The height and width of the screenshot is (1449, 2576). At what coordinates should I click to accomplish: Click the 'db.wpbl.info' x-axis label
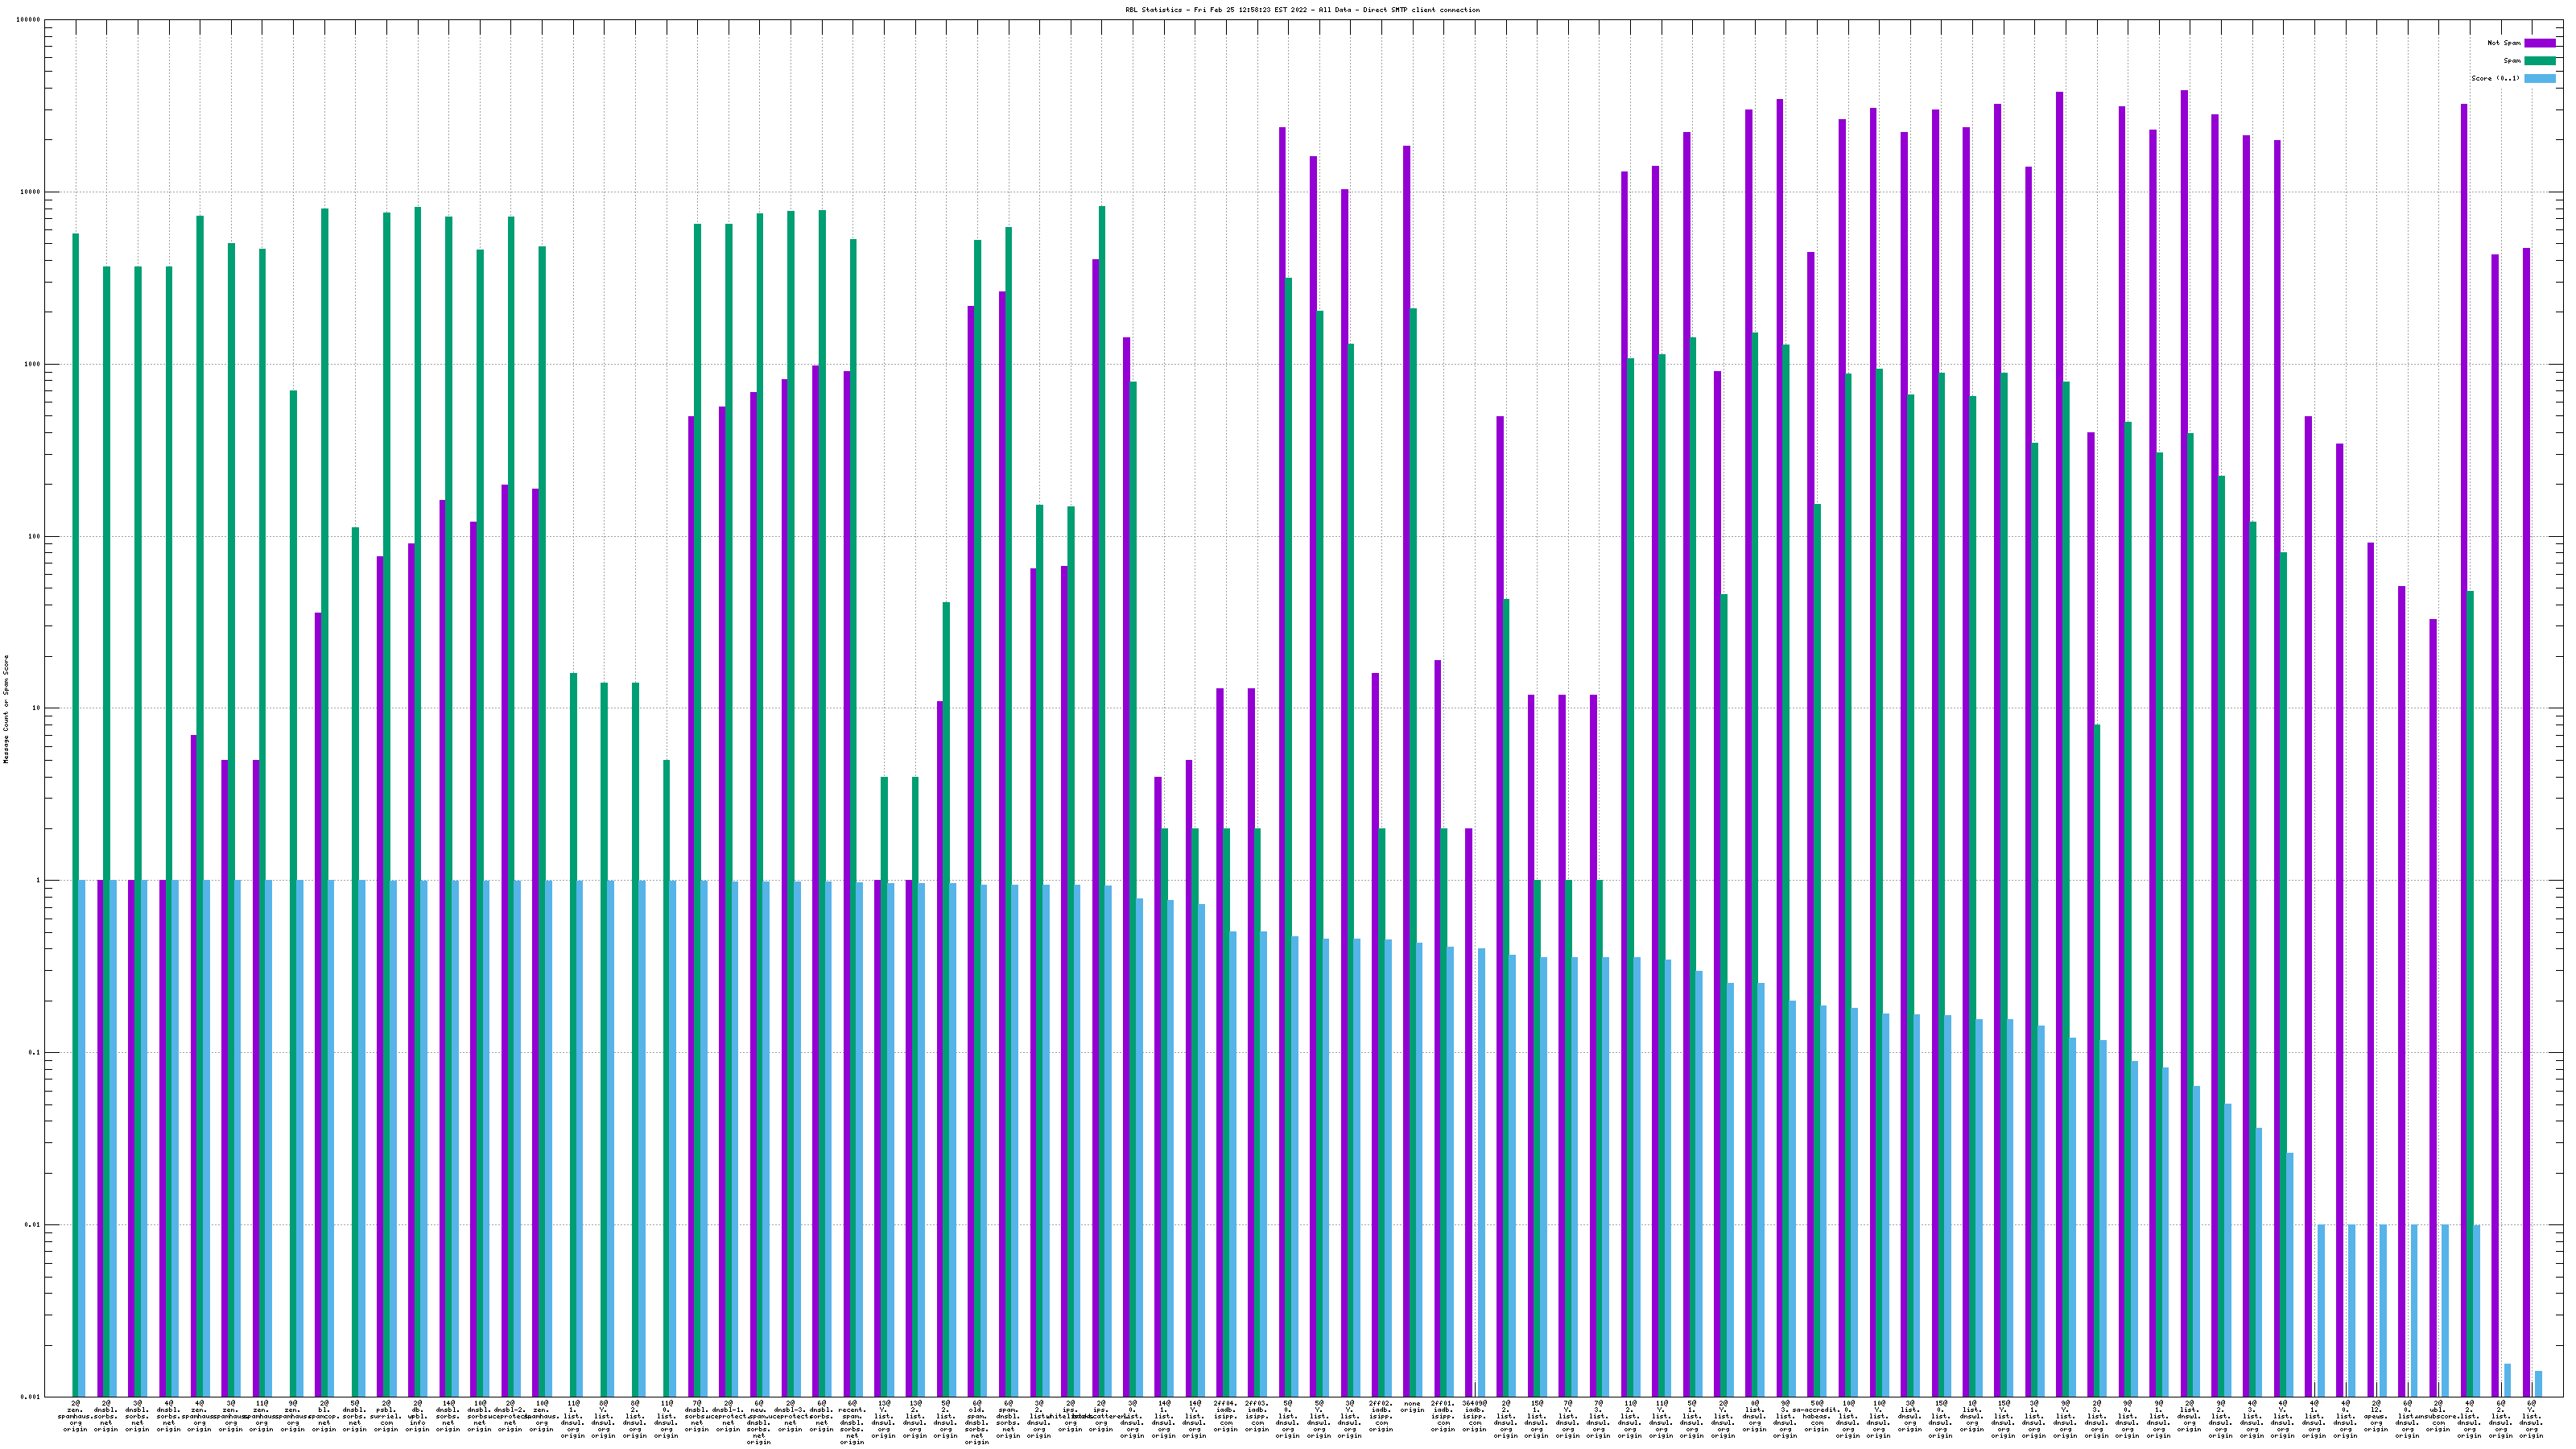pos(417,1416)
